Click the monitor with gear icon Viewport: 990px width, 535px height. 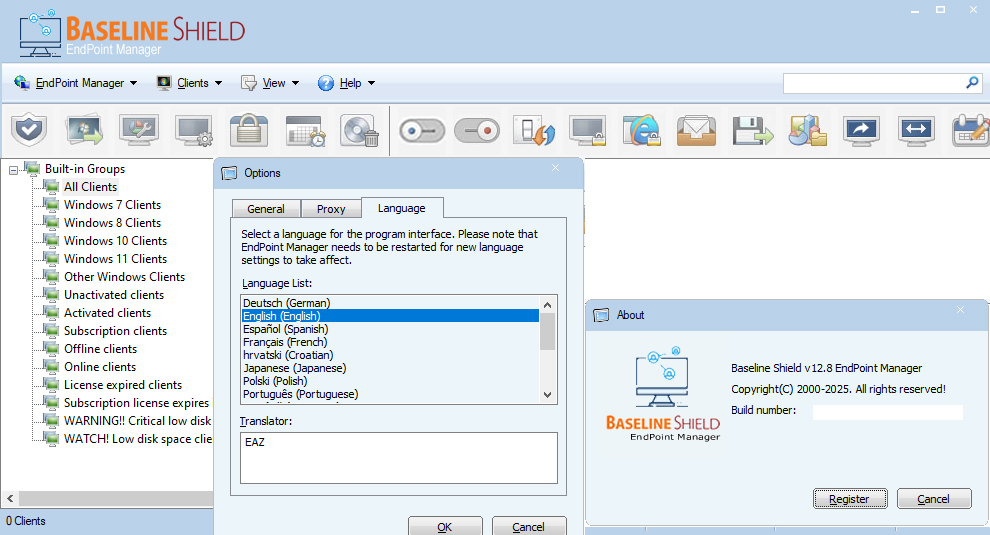pyautogui.click(x=194, y=131)
